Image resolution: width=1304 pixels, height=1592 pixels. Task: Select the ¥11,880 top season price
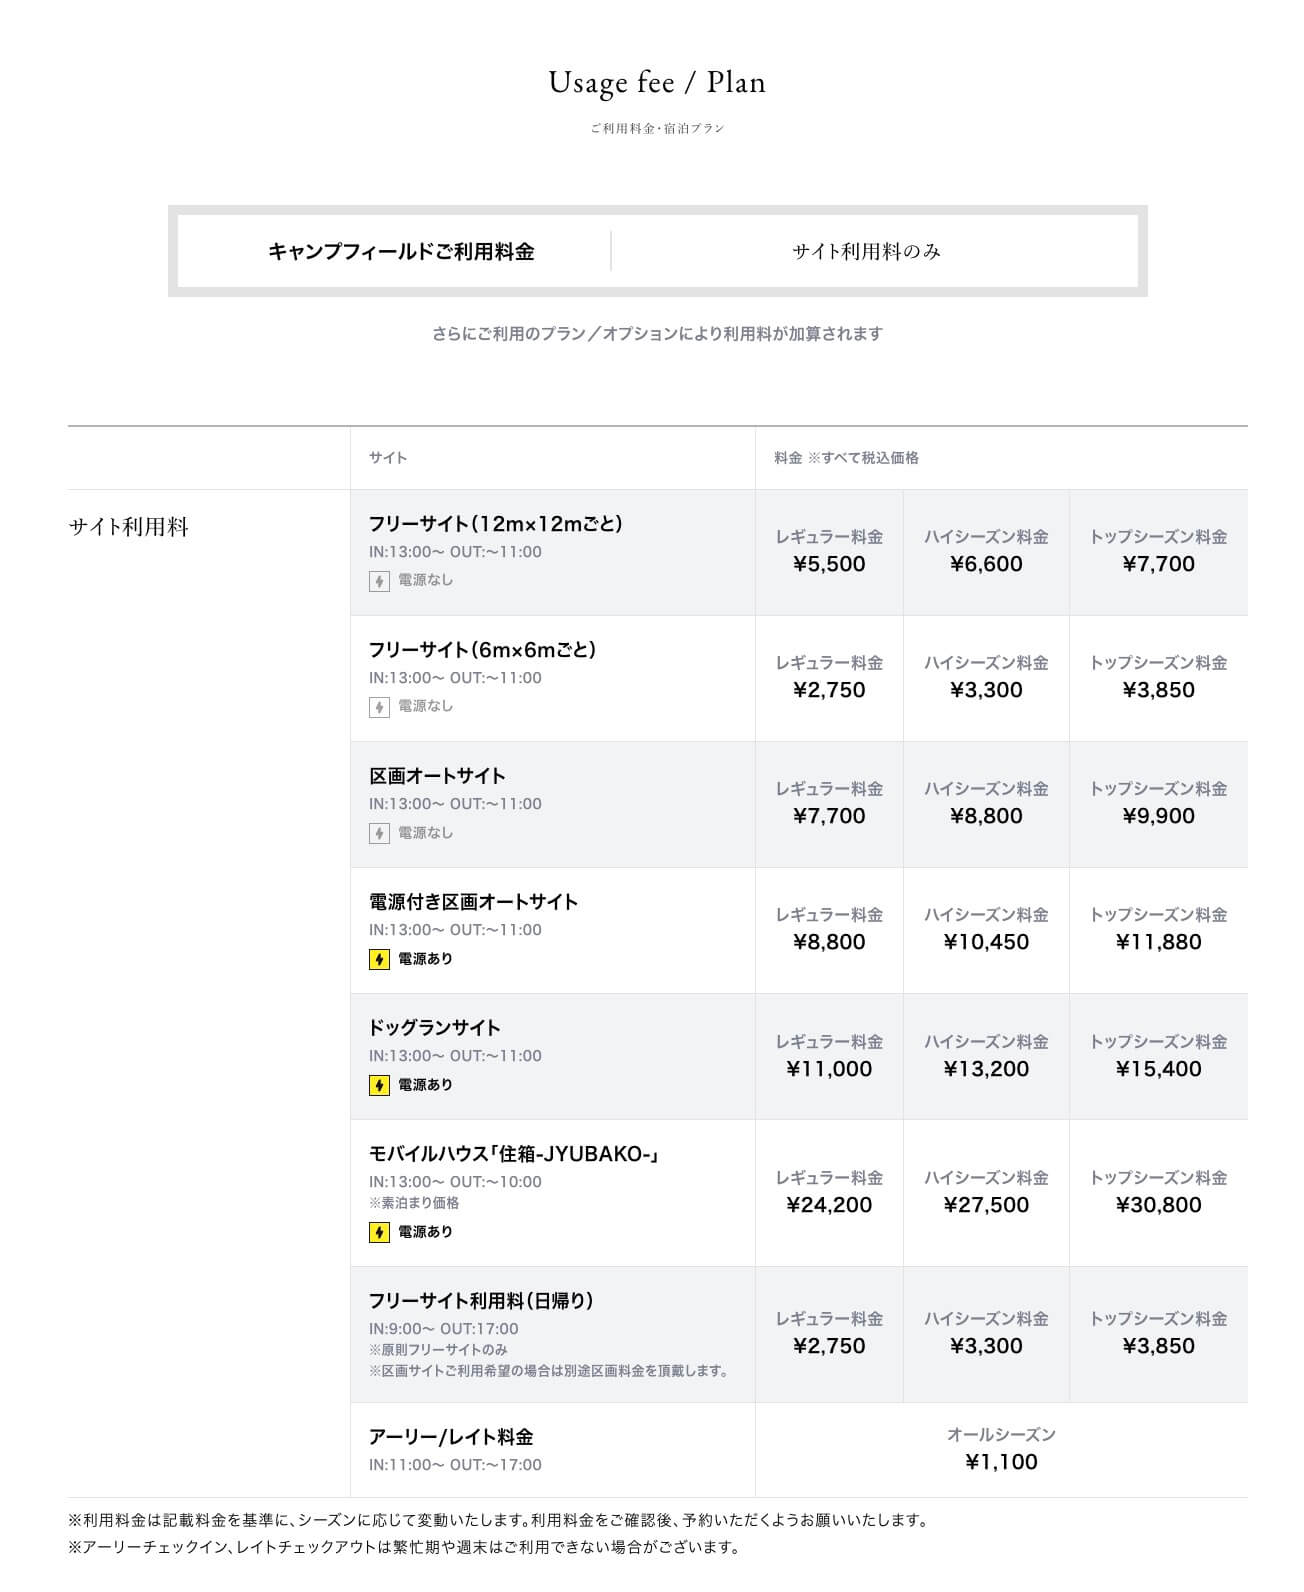pyautogui.click(x=1158, y=942)
